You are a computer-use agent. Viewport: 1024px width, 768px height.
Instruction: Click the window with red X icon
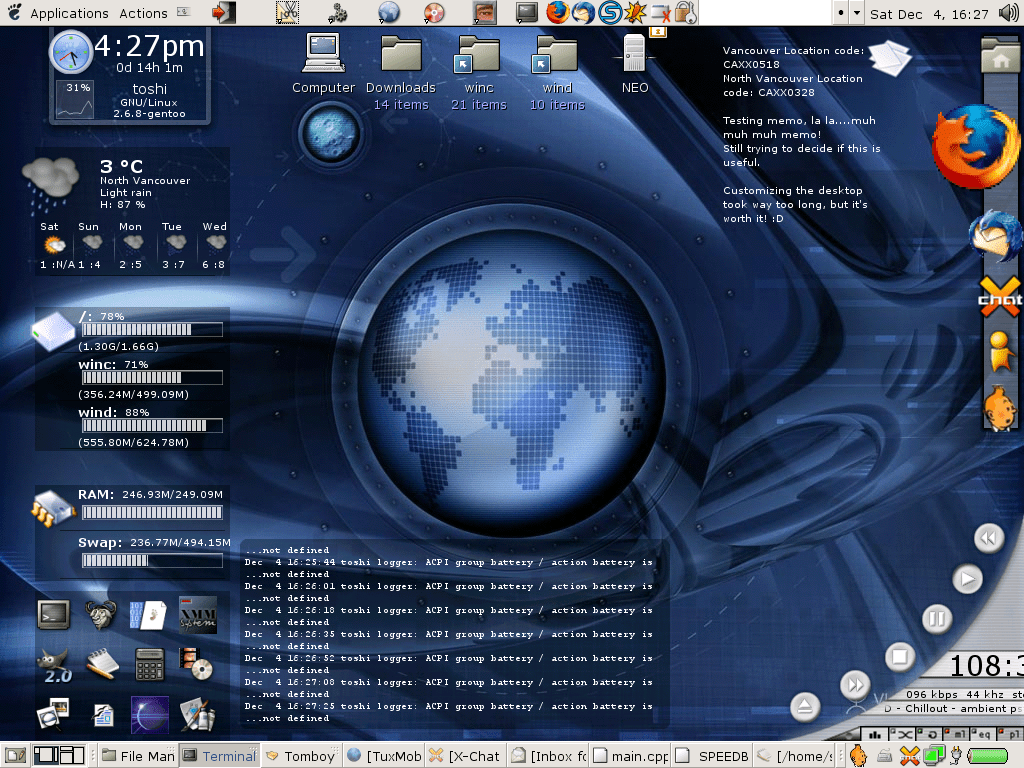661,12
